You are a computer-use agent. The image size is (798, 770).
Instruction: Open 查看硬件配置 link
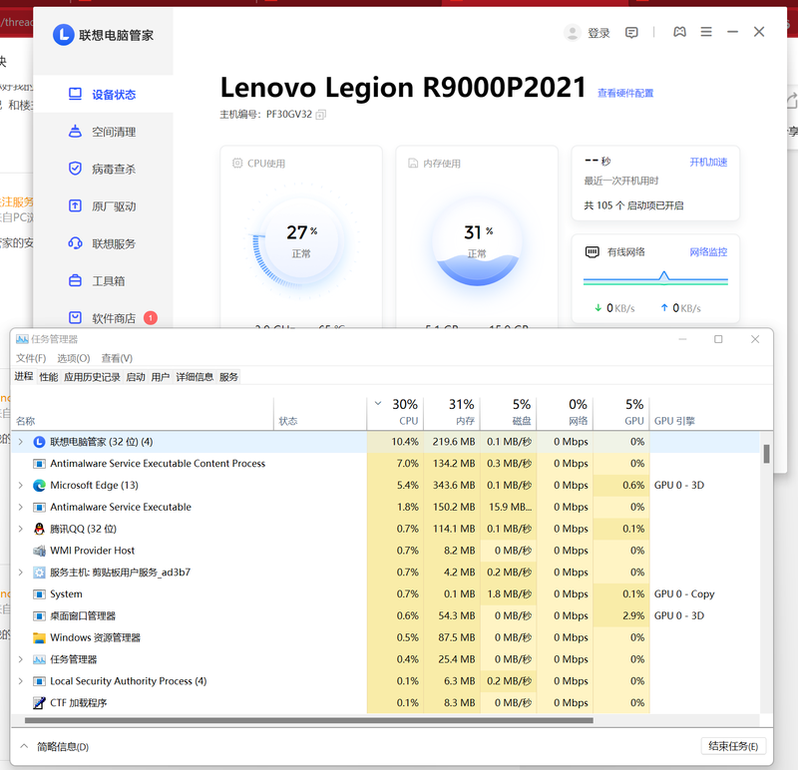[x=625, y=93]
